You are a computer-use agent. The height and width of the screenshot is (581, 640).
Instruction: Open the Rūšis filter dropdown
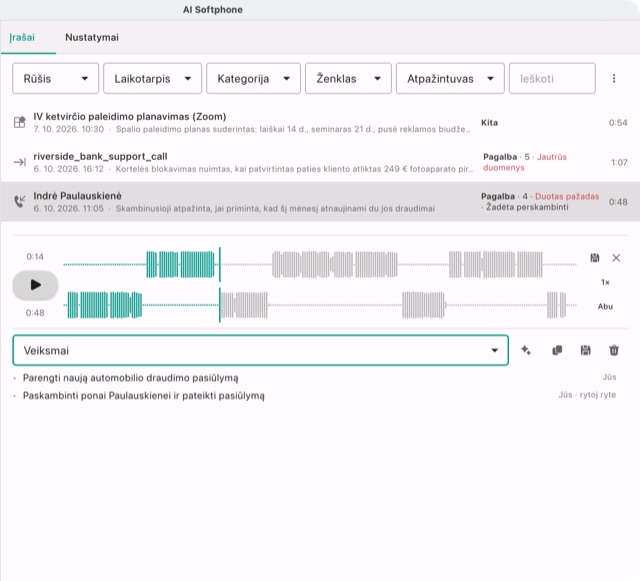click(56, 78)
